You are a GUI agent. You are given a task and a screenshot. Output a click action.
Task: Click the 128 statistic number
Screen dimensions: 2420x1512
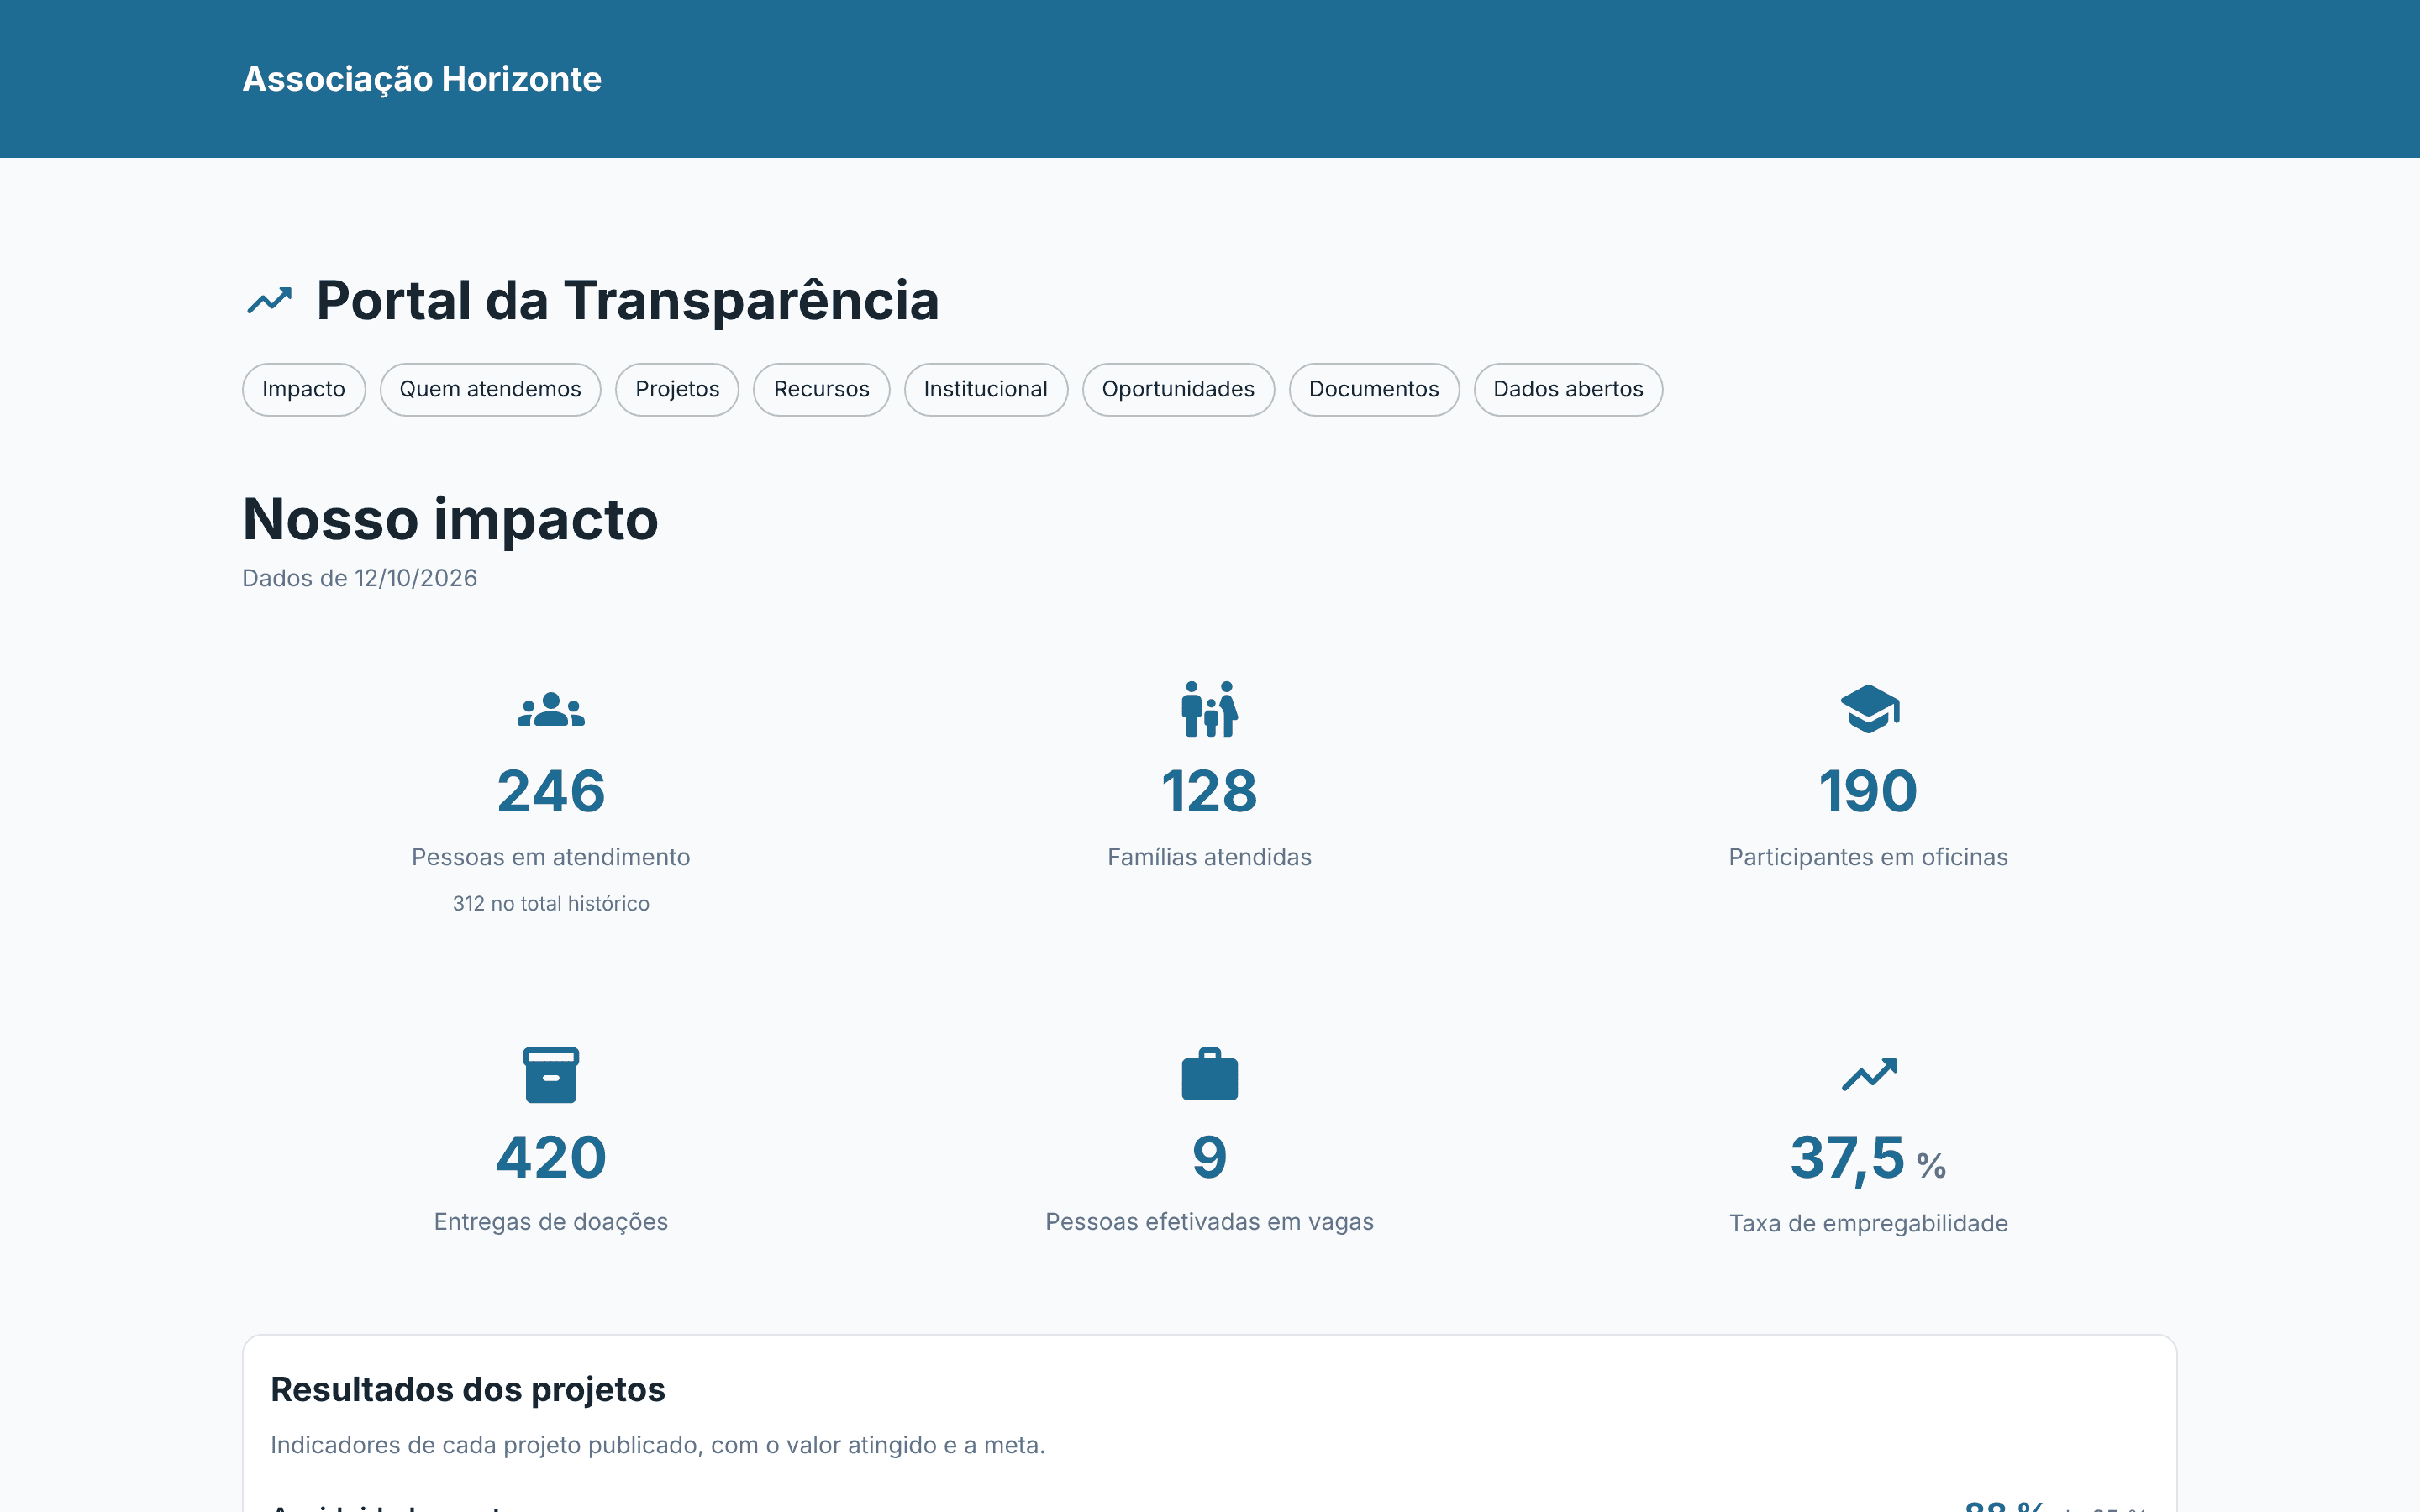pos(1209,791)
